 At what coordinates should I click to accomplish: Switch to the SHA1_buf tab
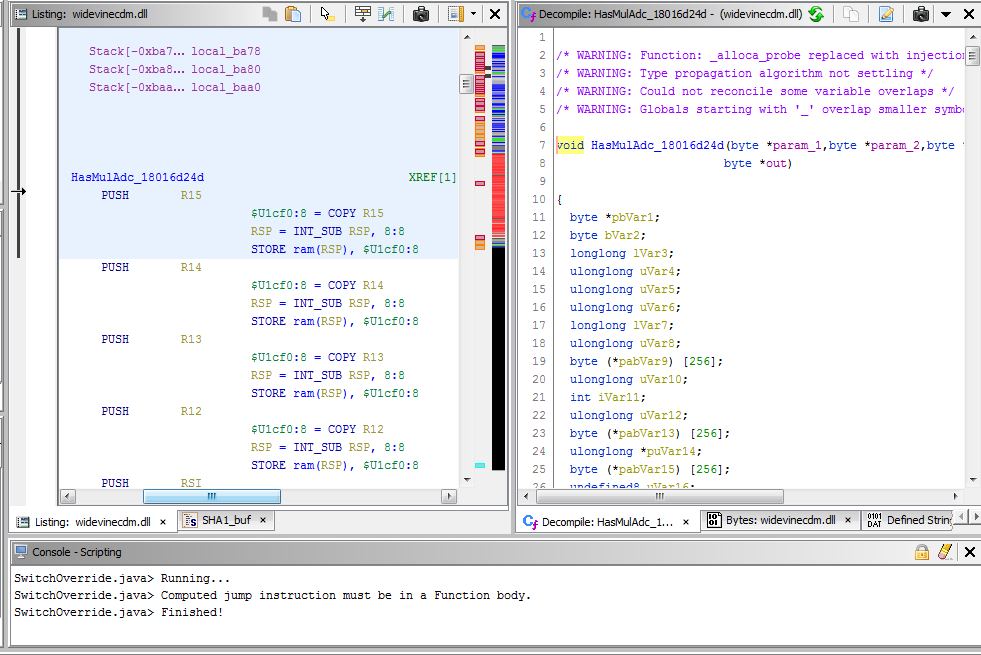pos(225,521)
